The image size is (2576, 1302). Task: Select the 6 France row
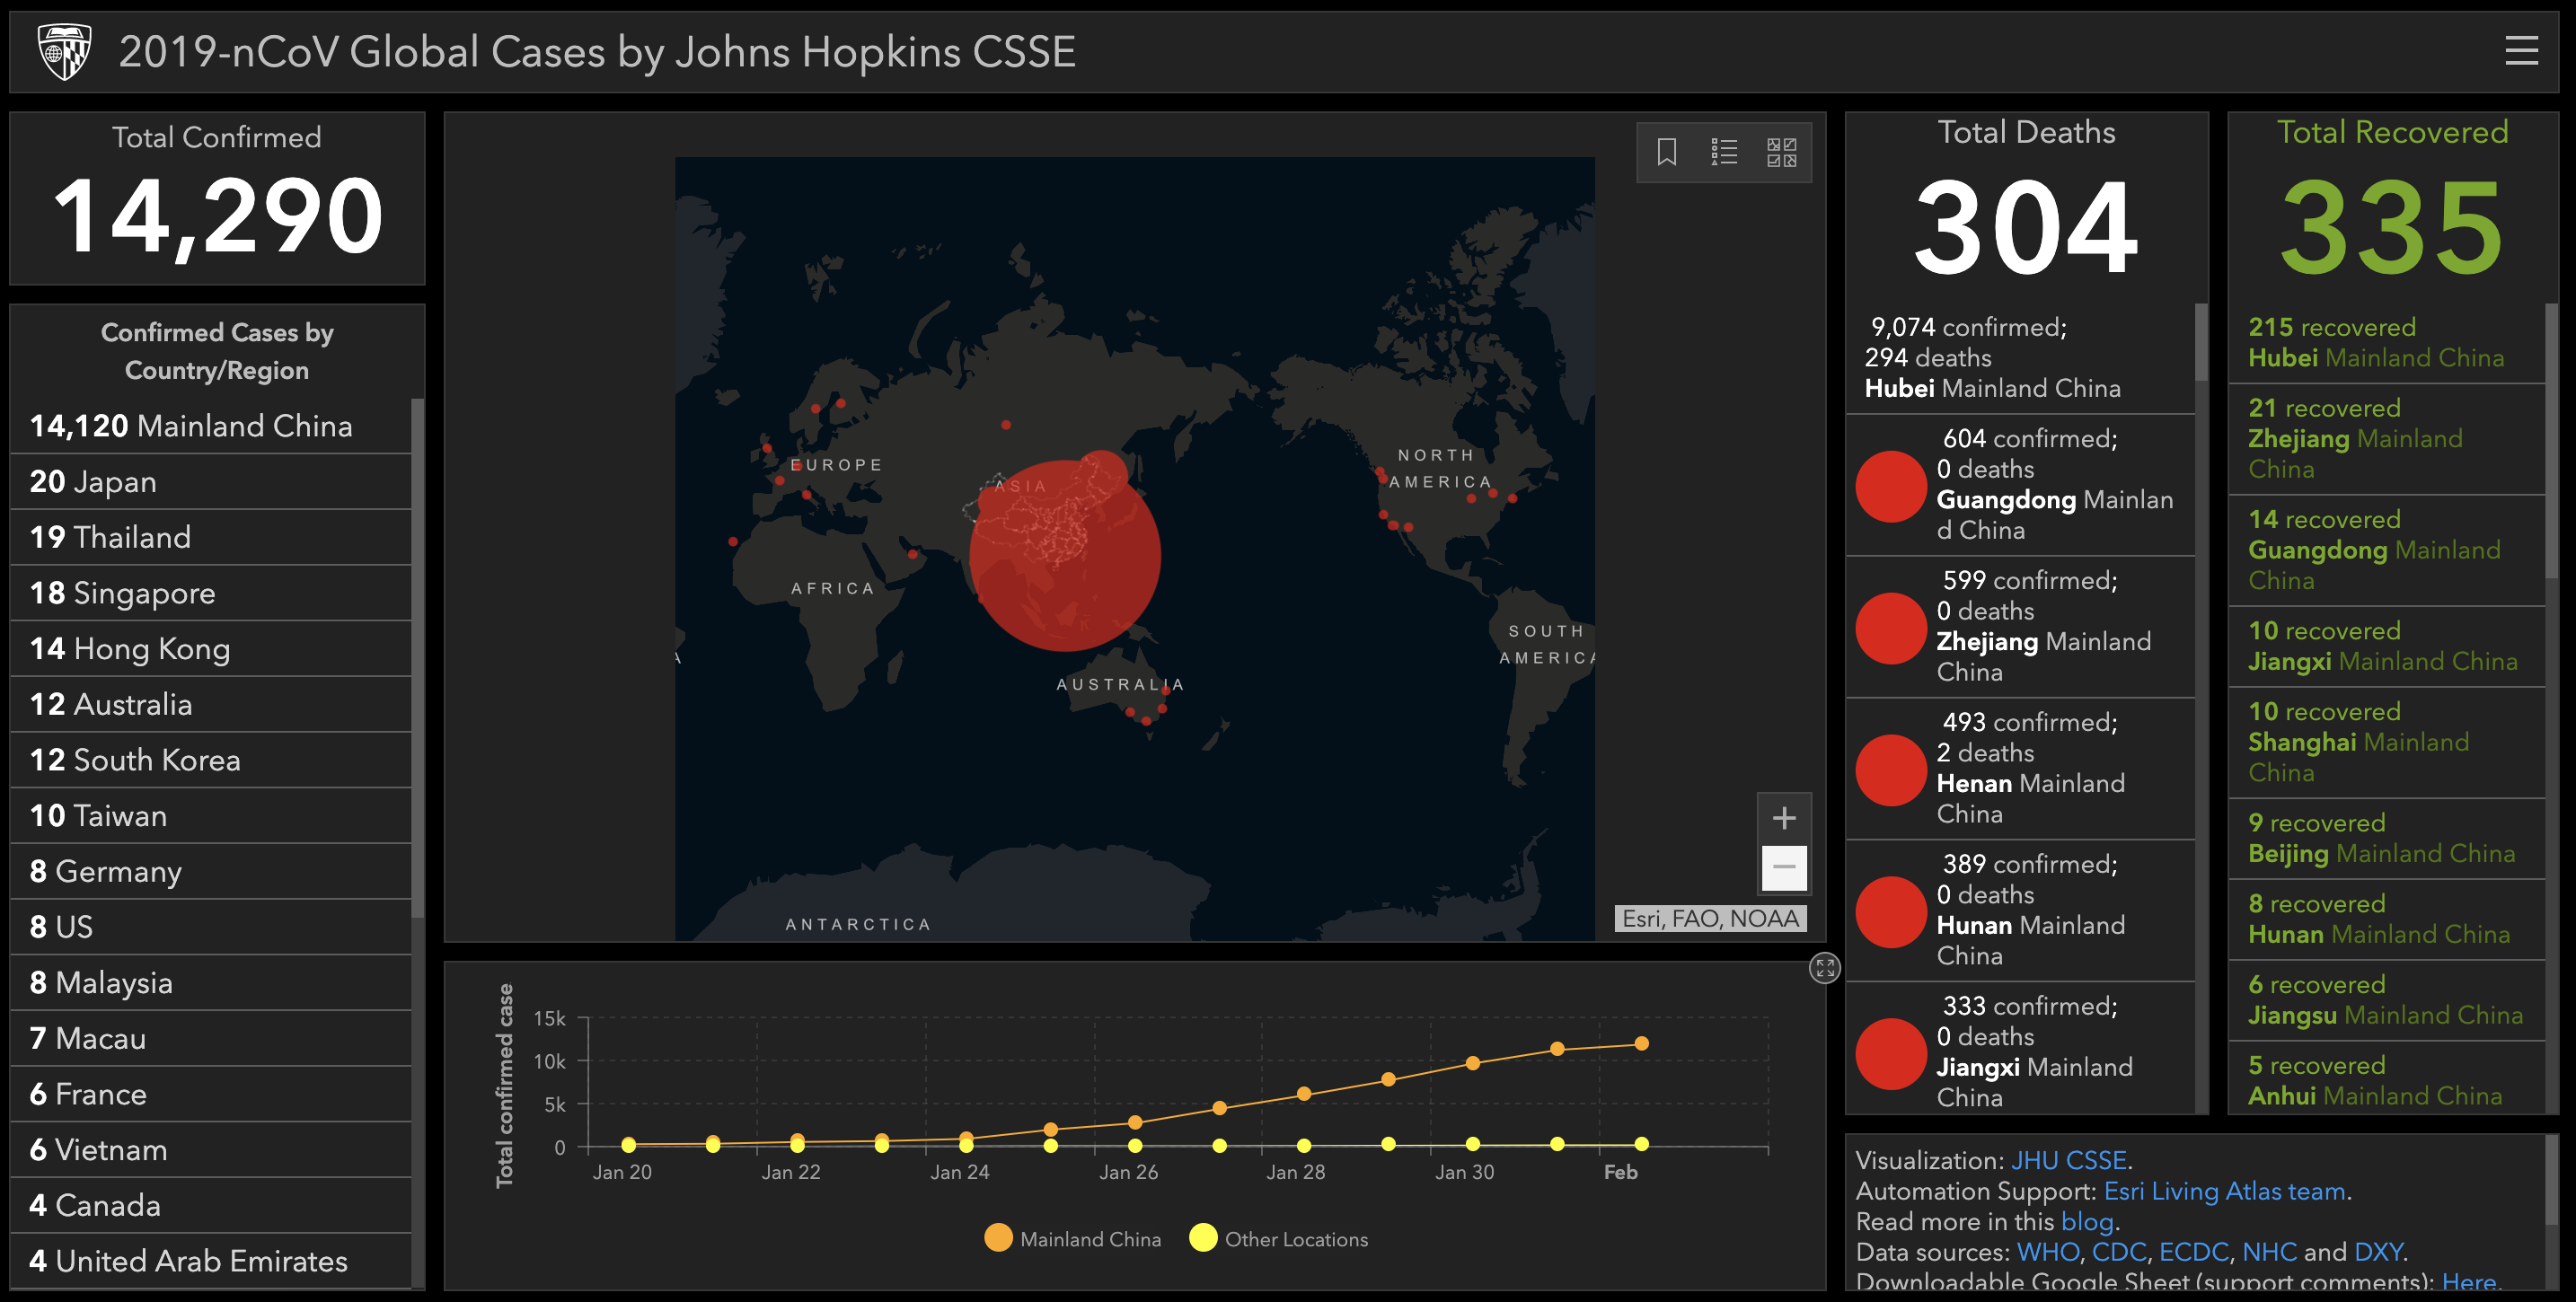coord(210,1094)
